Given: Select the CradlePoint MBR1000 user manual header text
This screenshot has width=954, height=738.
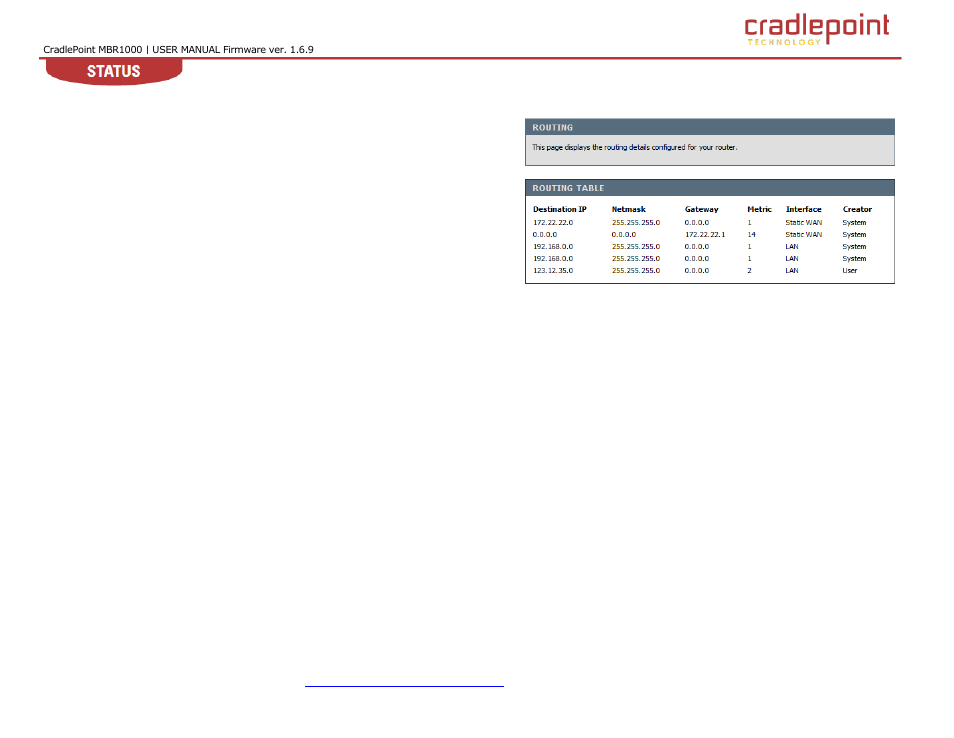Looking at the screenshot, I should click(178, 49).
